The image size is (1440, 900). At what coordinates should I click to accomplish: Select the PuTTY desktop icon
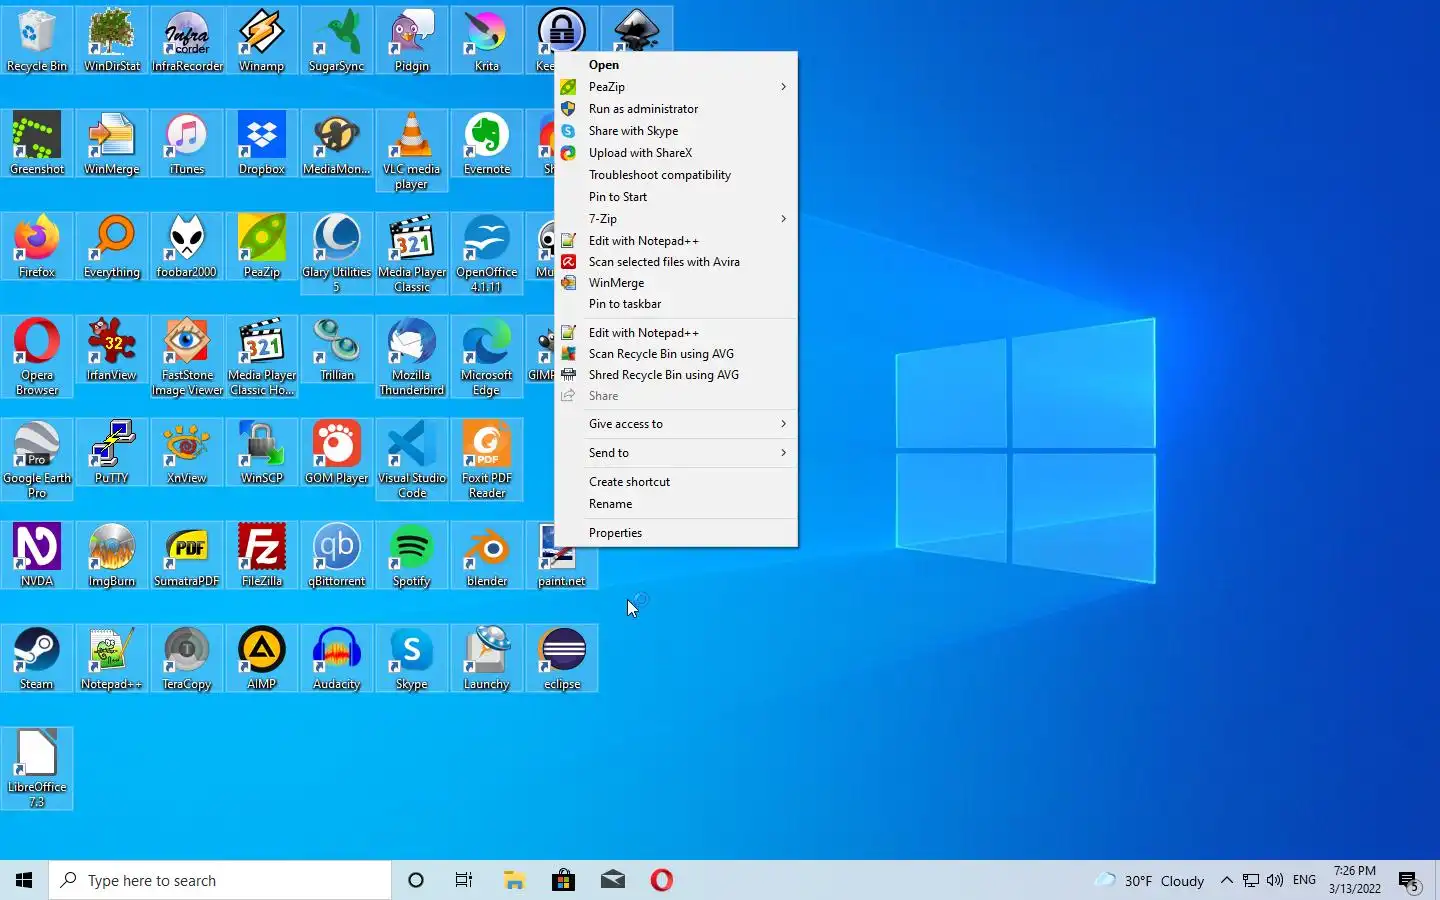point(112,453)
